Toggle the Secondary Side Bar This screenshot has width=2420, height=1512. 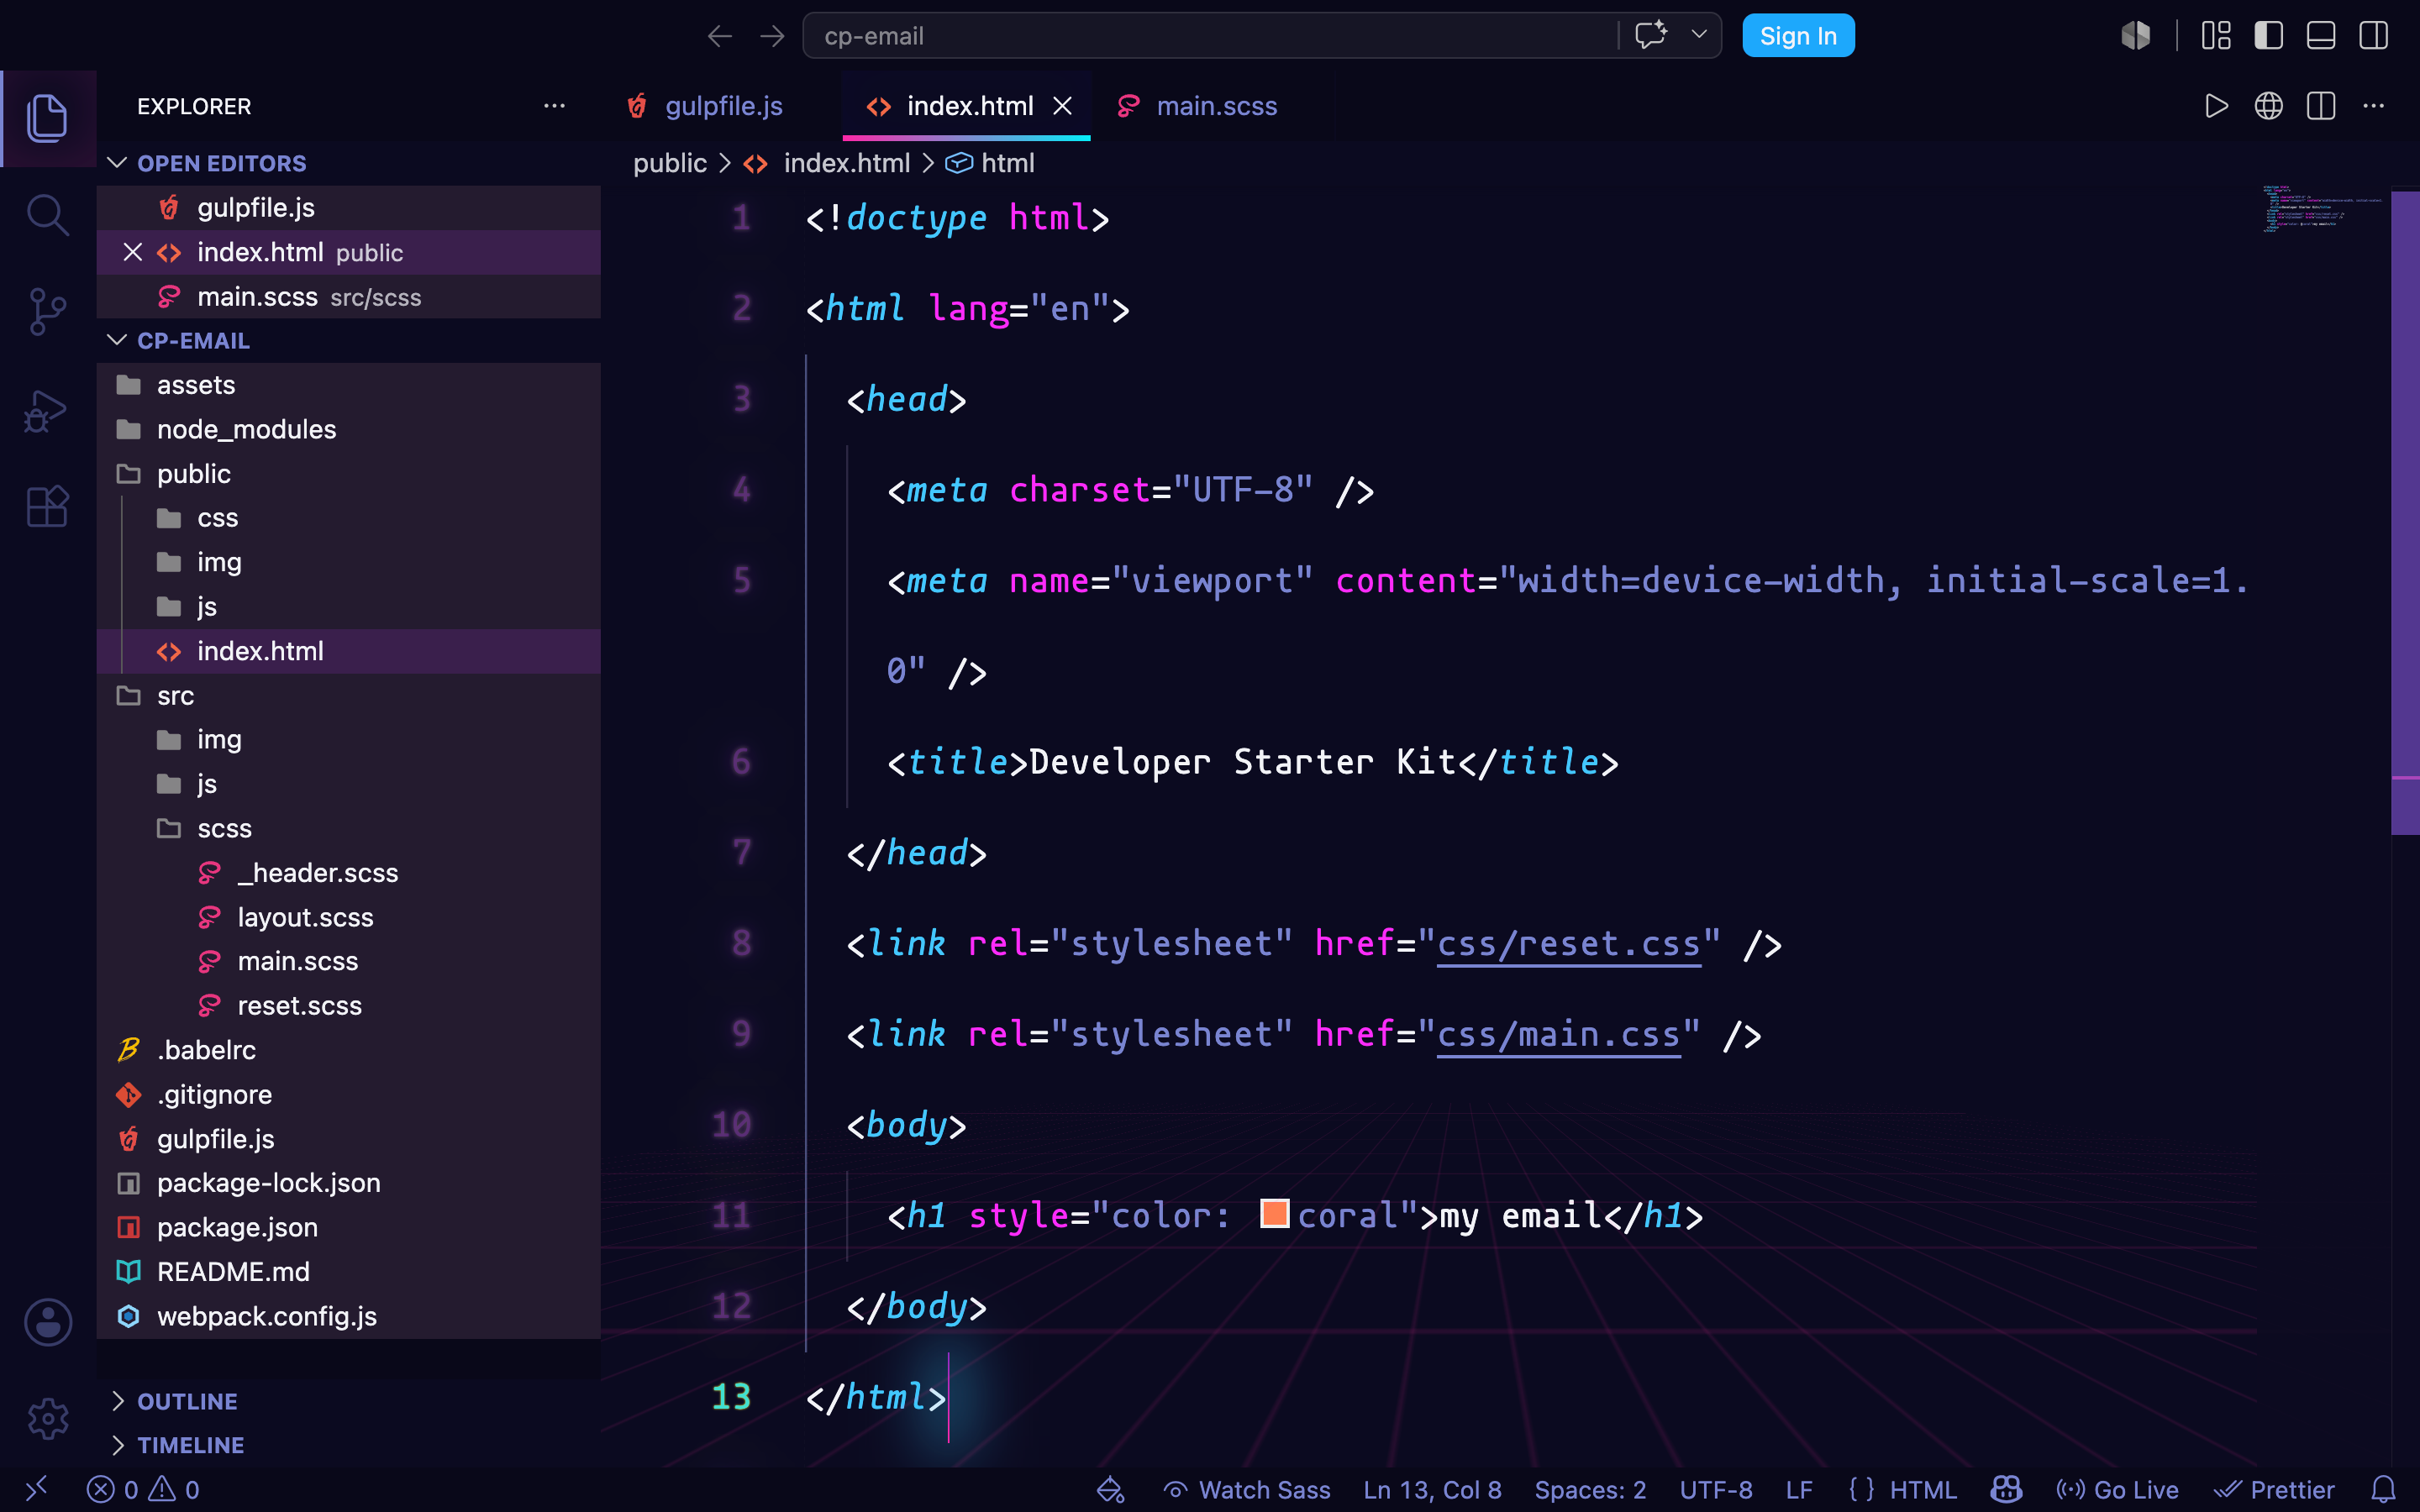(x=2373, y=36)
